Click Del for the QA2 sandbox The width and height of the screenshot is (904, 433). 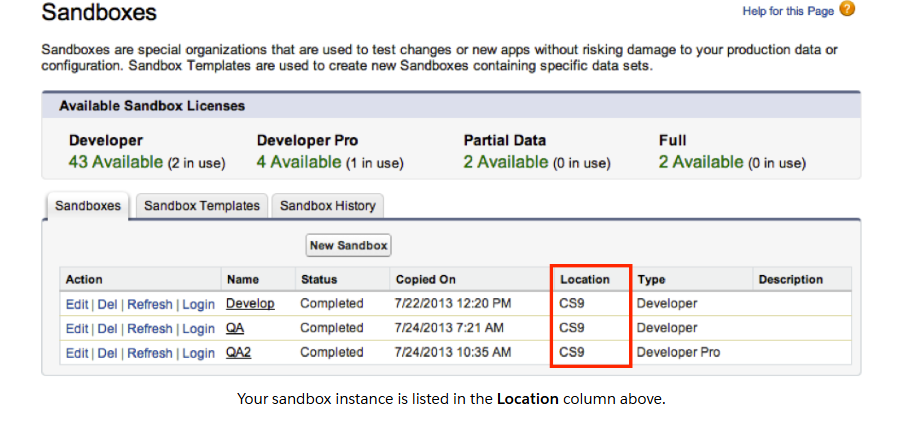pyautogui.click(x=107, y=353)
